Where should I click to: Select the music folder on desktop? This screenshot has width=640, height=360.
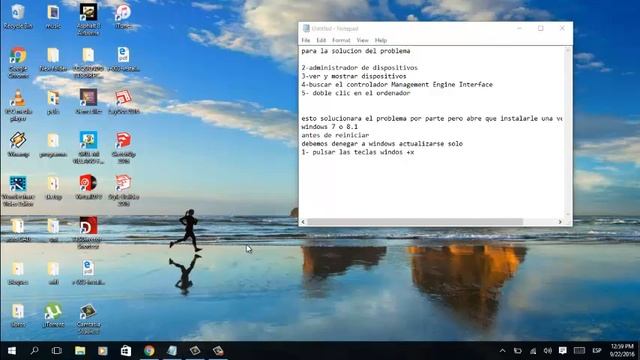pyautogui.click(x=53, y=17)
